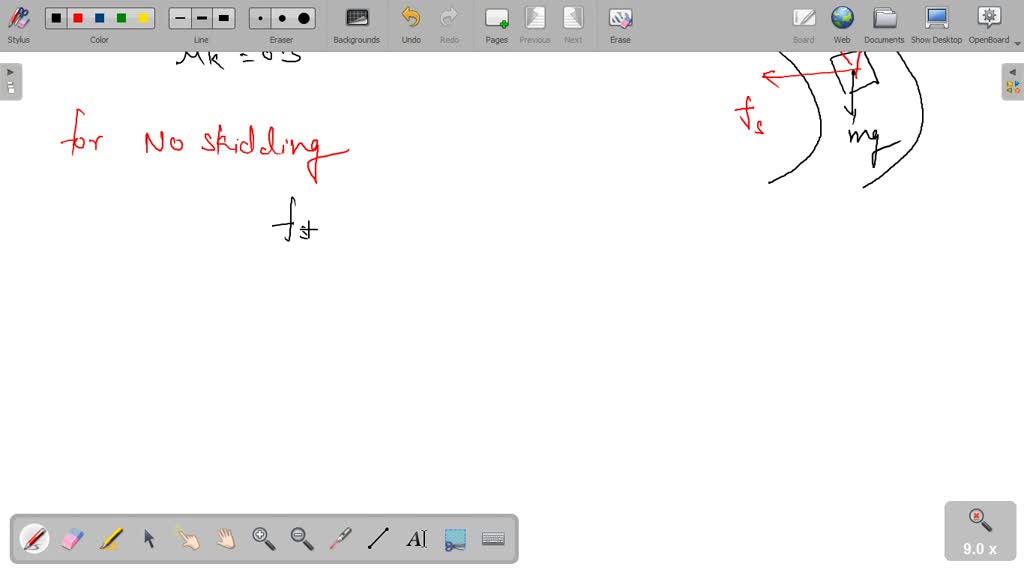Open the virtual keyboard

tap(493, 539)
